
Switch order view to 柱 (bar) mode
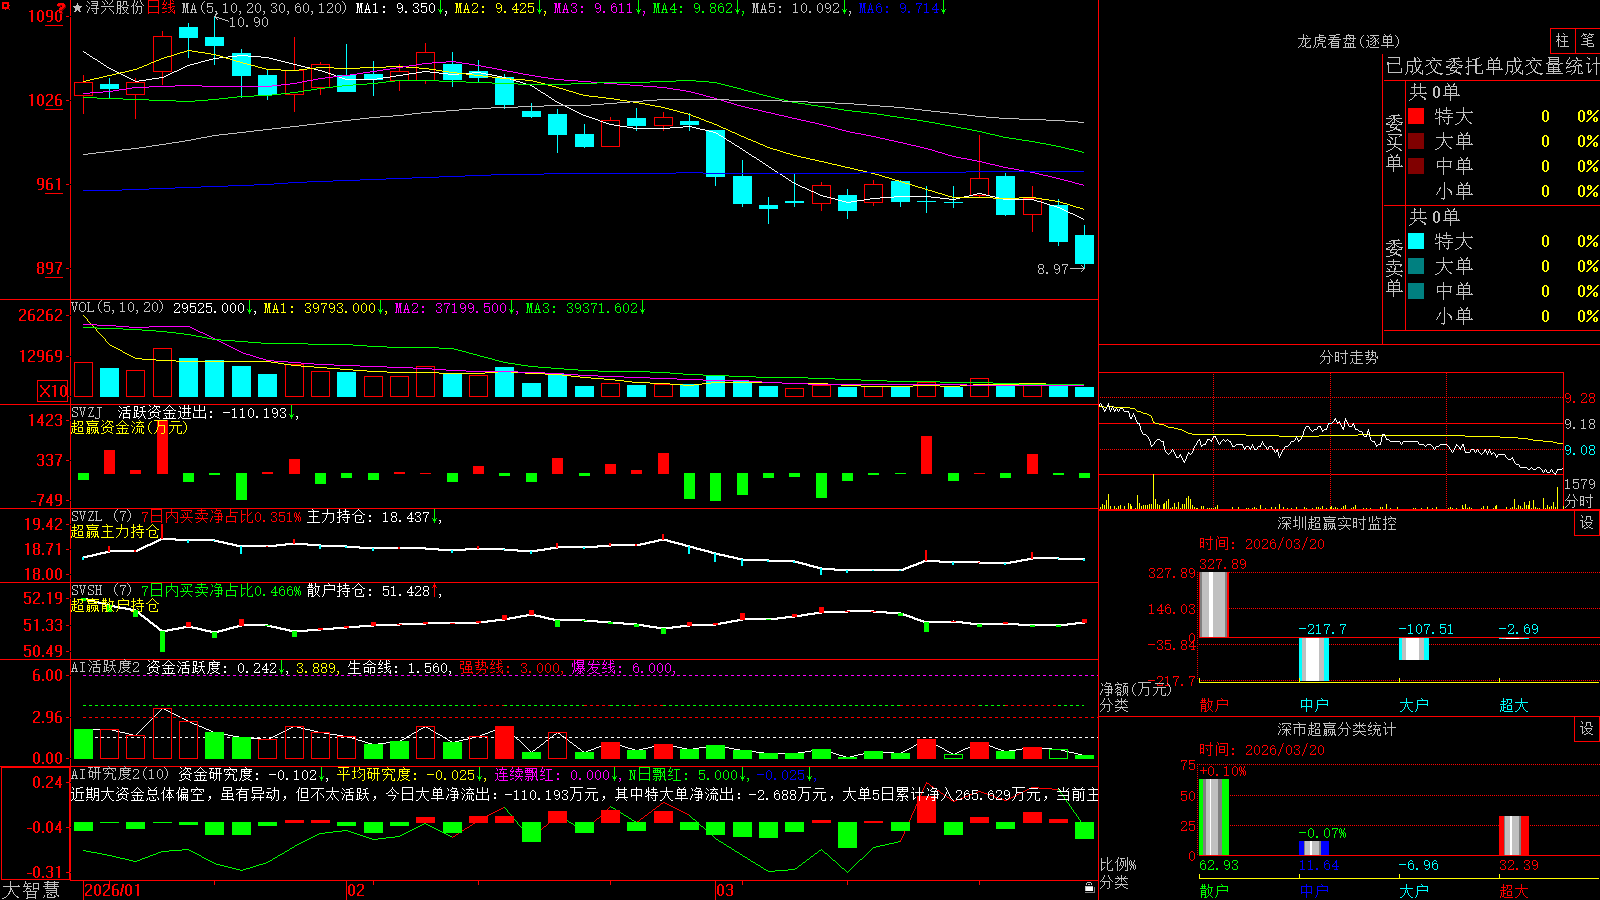pyautogui.click(x=1562, y=40)
